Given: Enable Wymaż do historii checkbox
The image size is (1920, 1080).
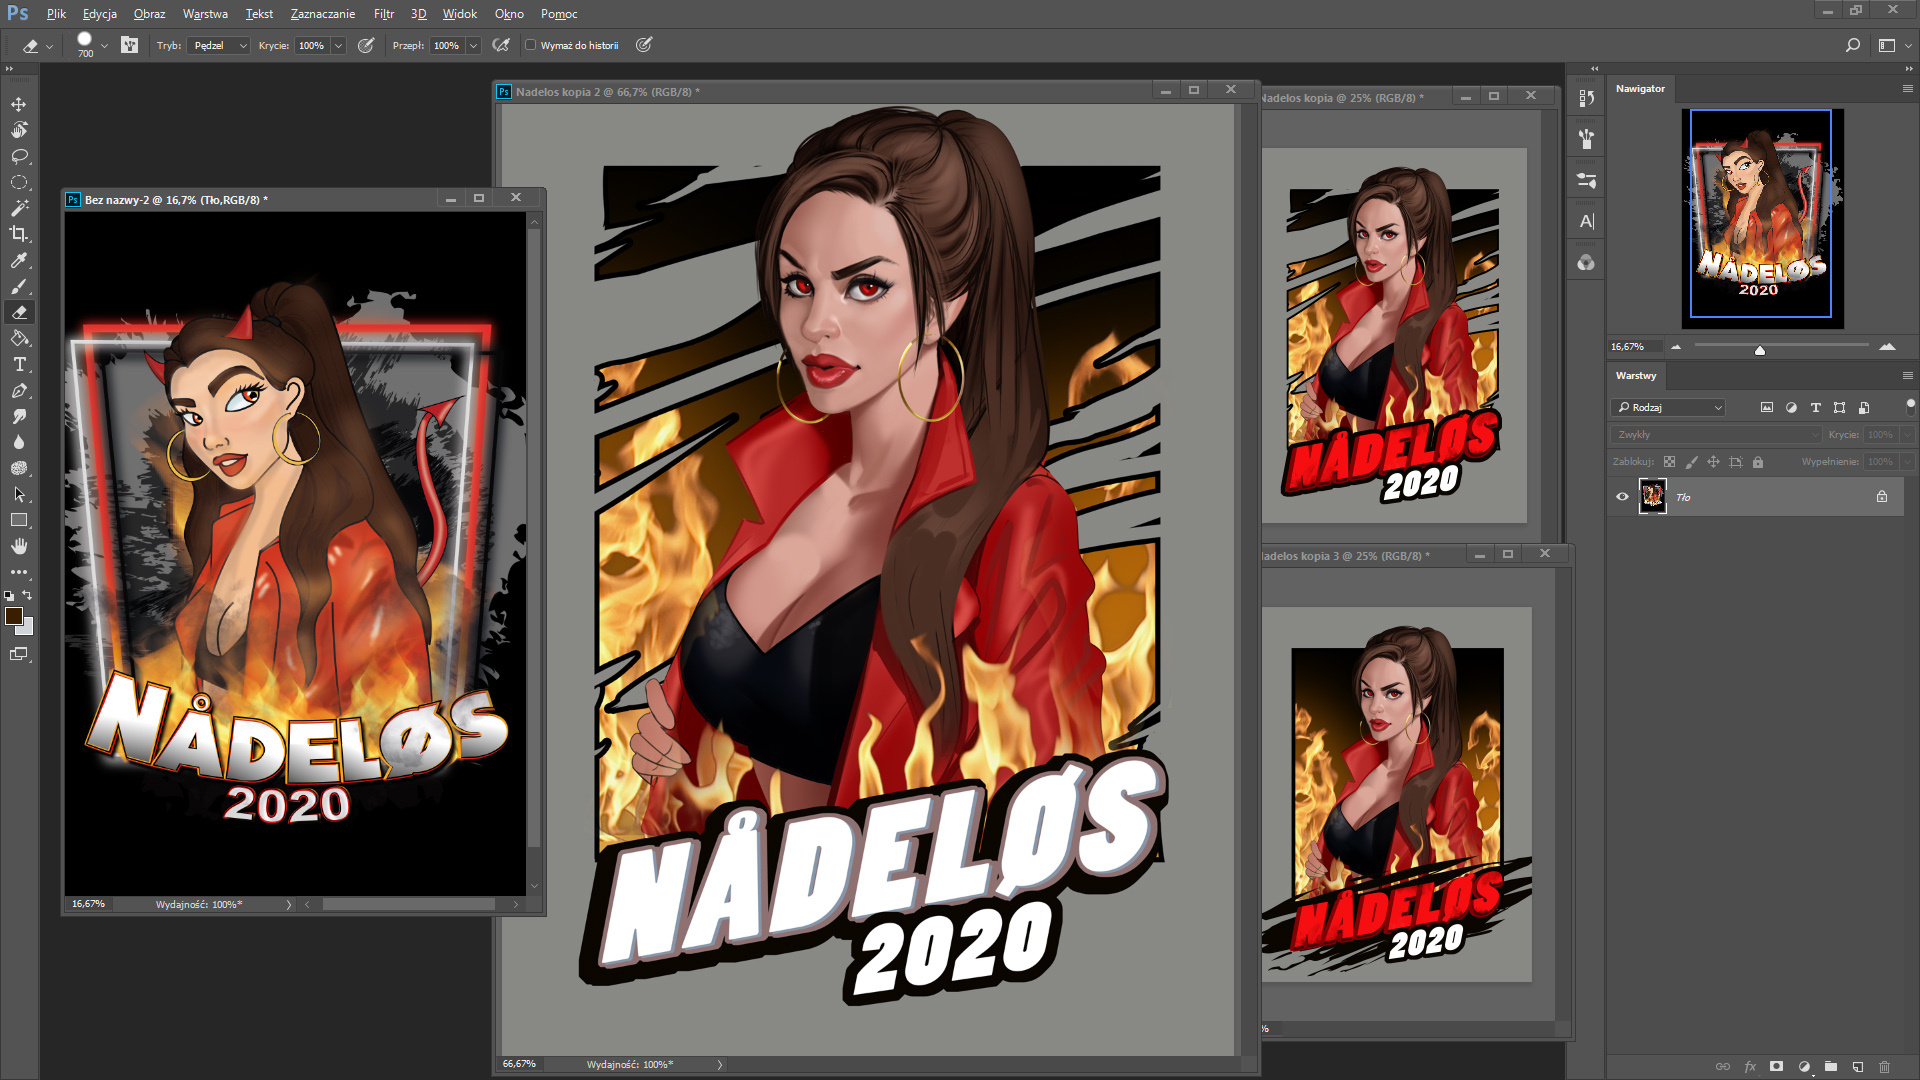Looking at the screenshot, I should 531,45.
